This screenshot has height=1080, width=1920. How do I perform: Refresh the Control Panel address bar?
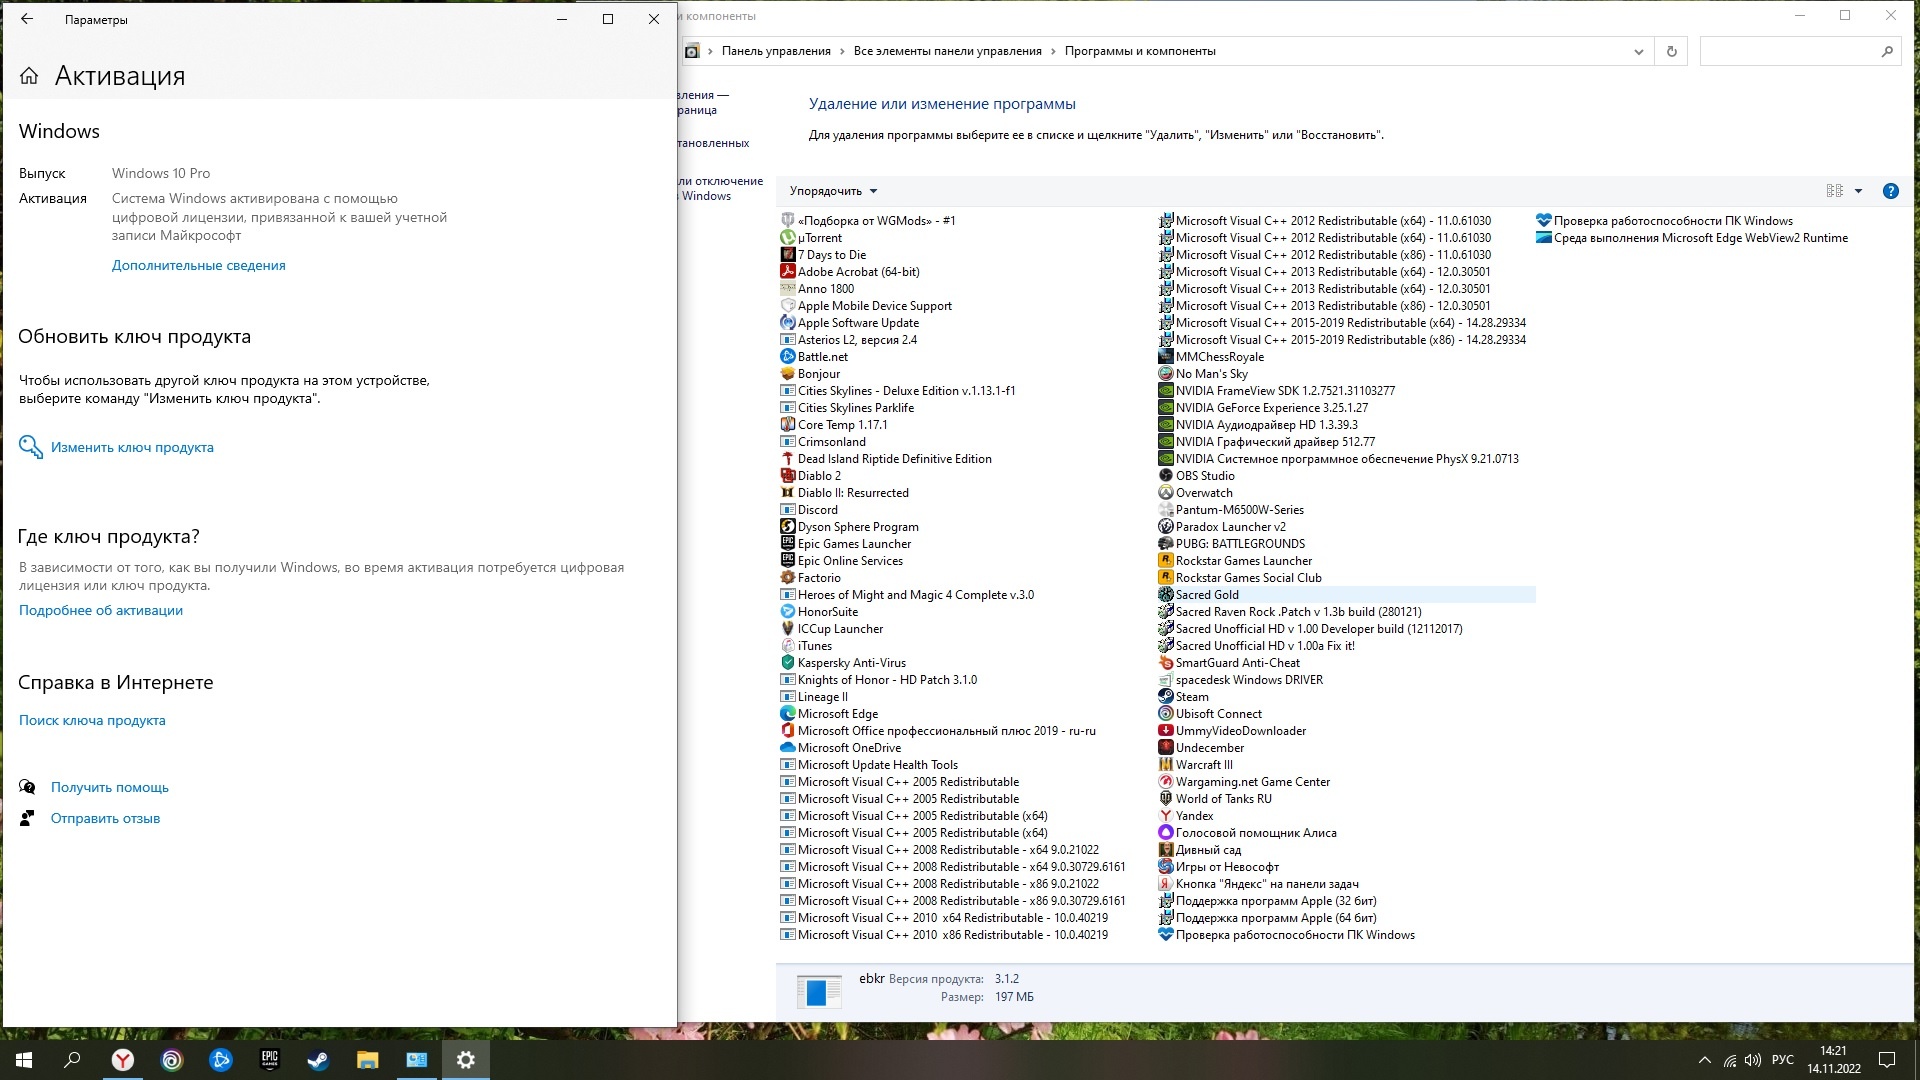click(1671, 51)
